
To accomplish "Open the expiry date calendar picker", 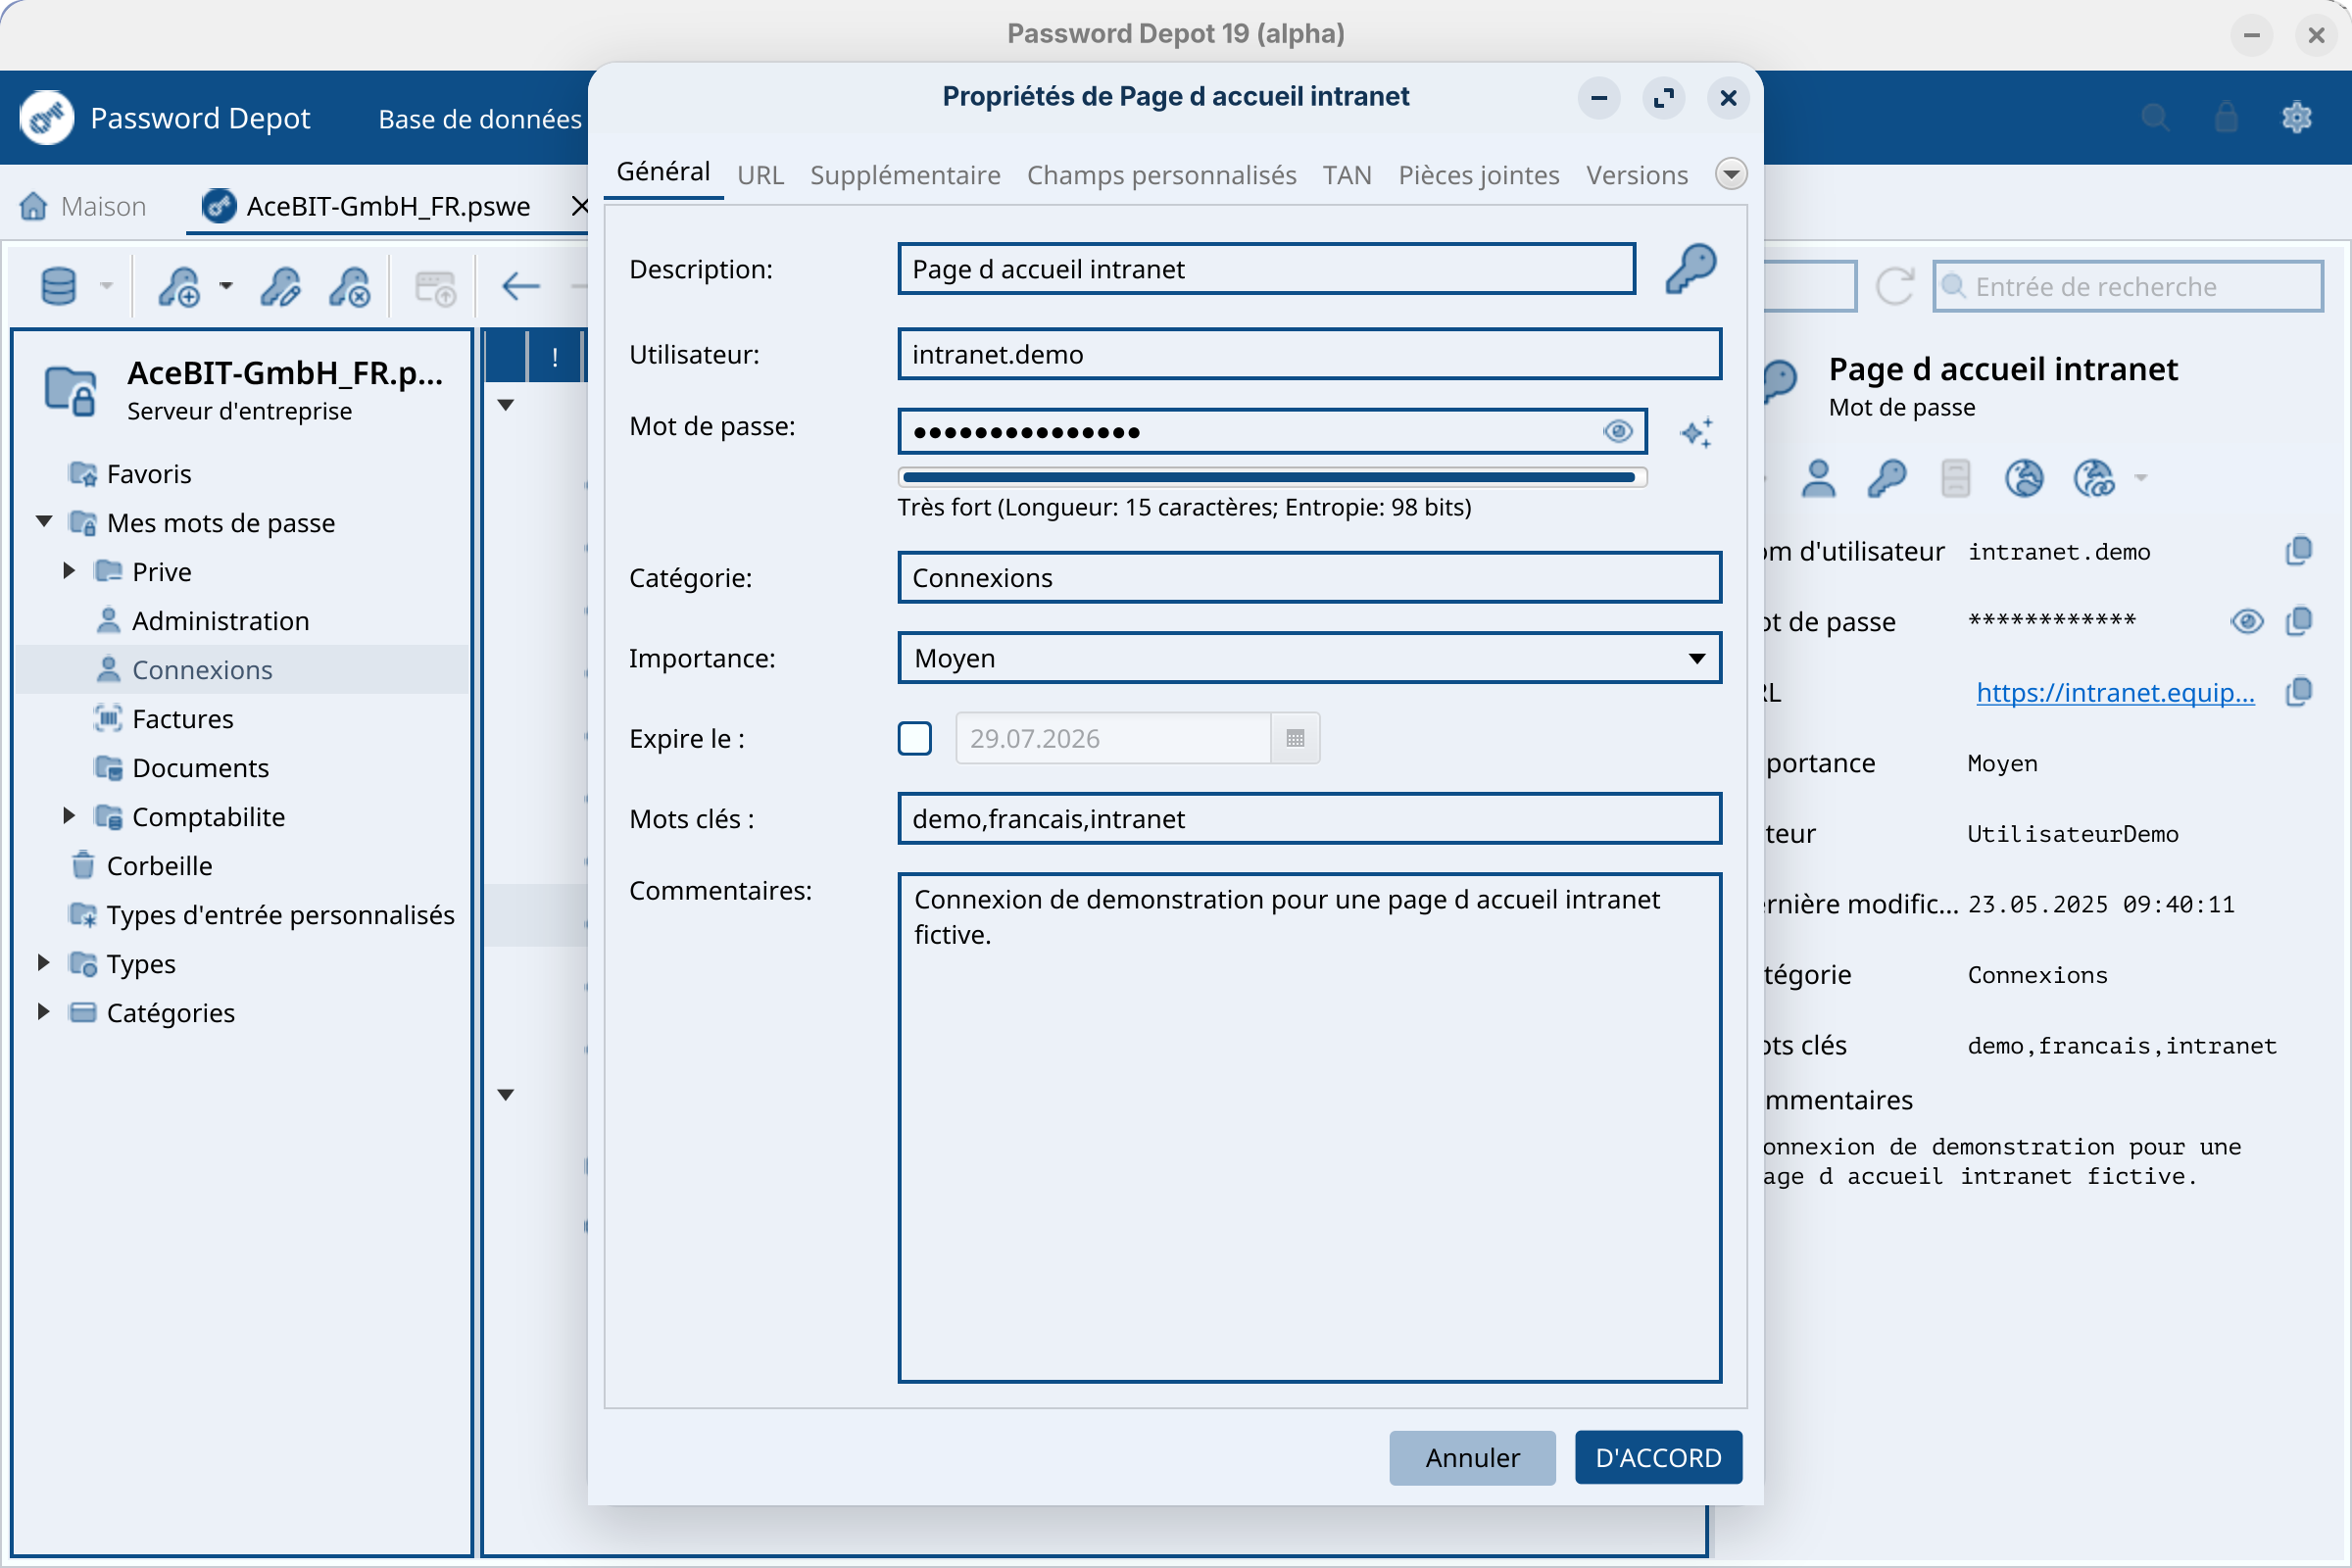I will click(1295, 738).
